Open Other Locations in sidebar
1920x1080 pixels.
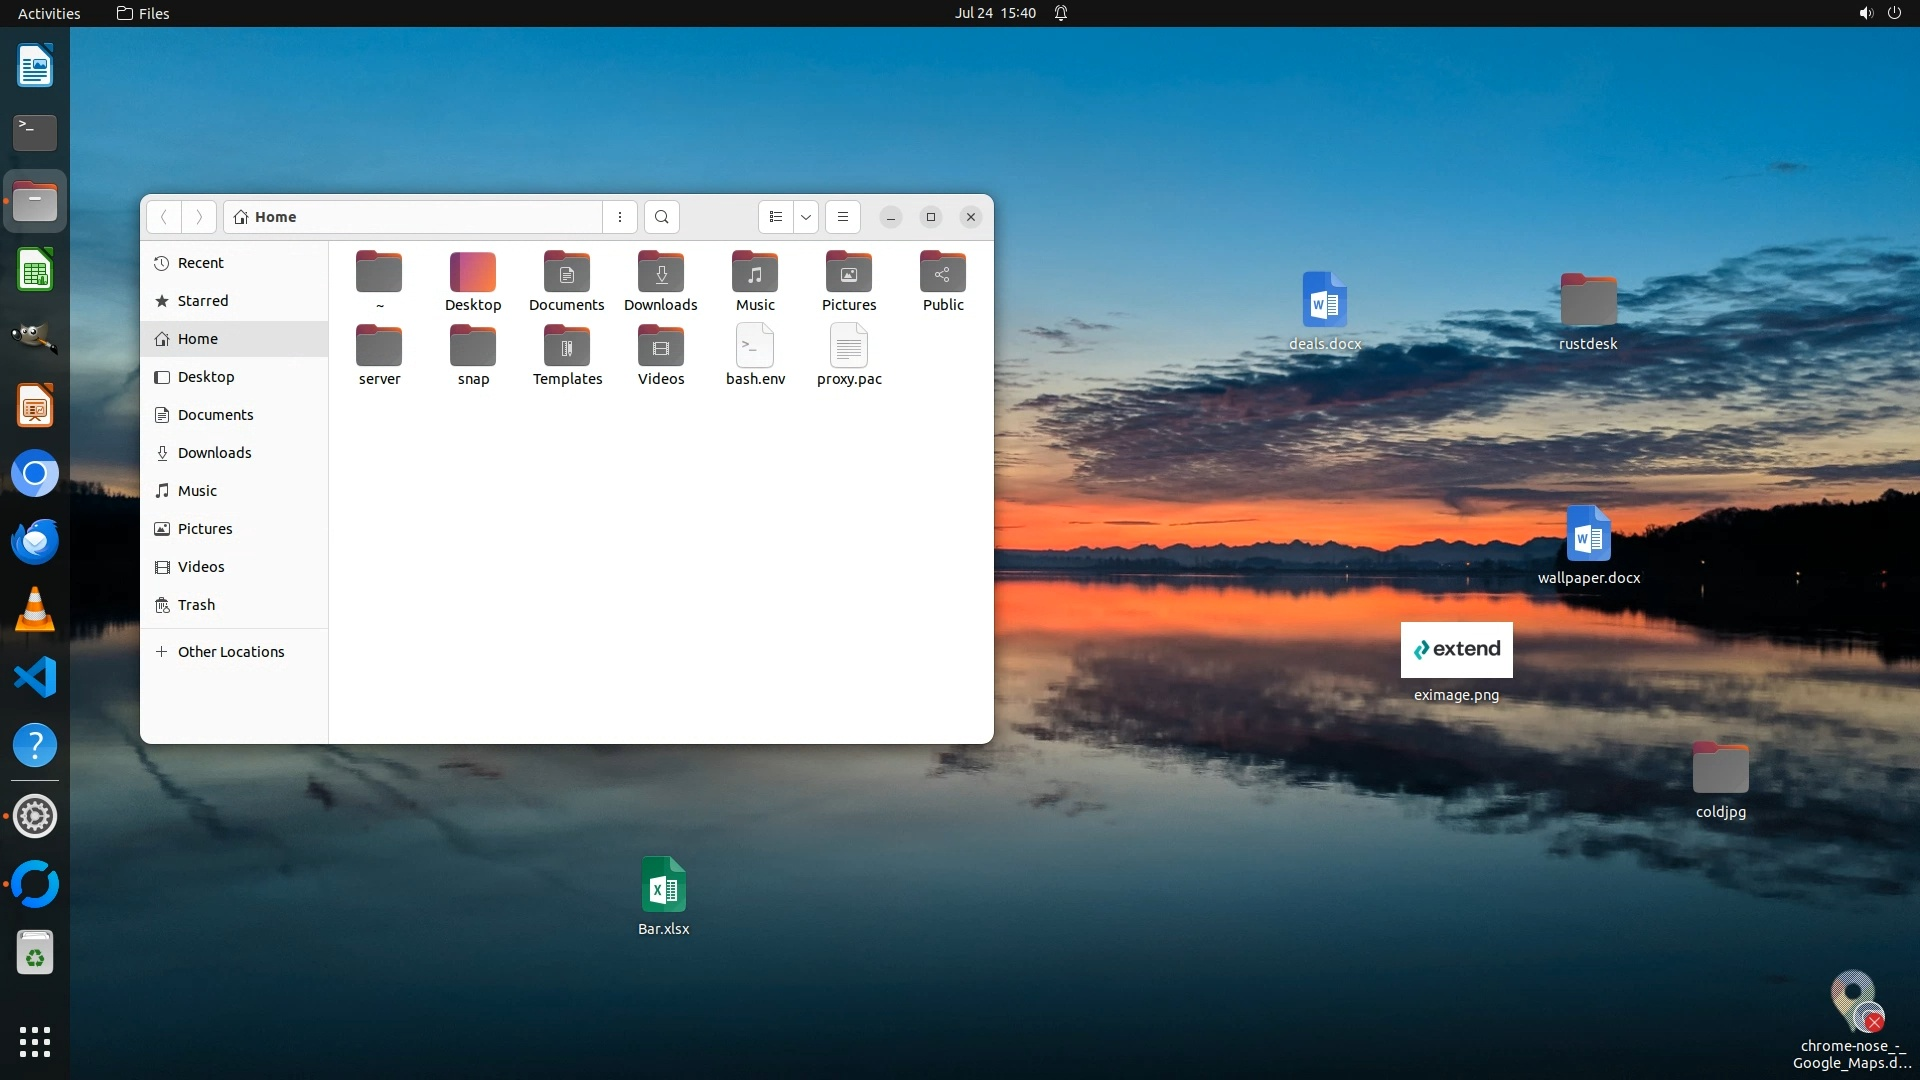tap(230, 652)
